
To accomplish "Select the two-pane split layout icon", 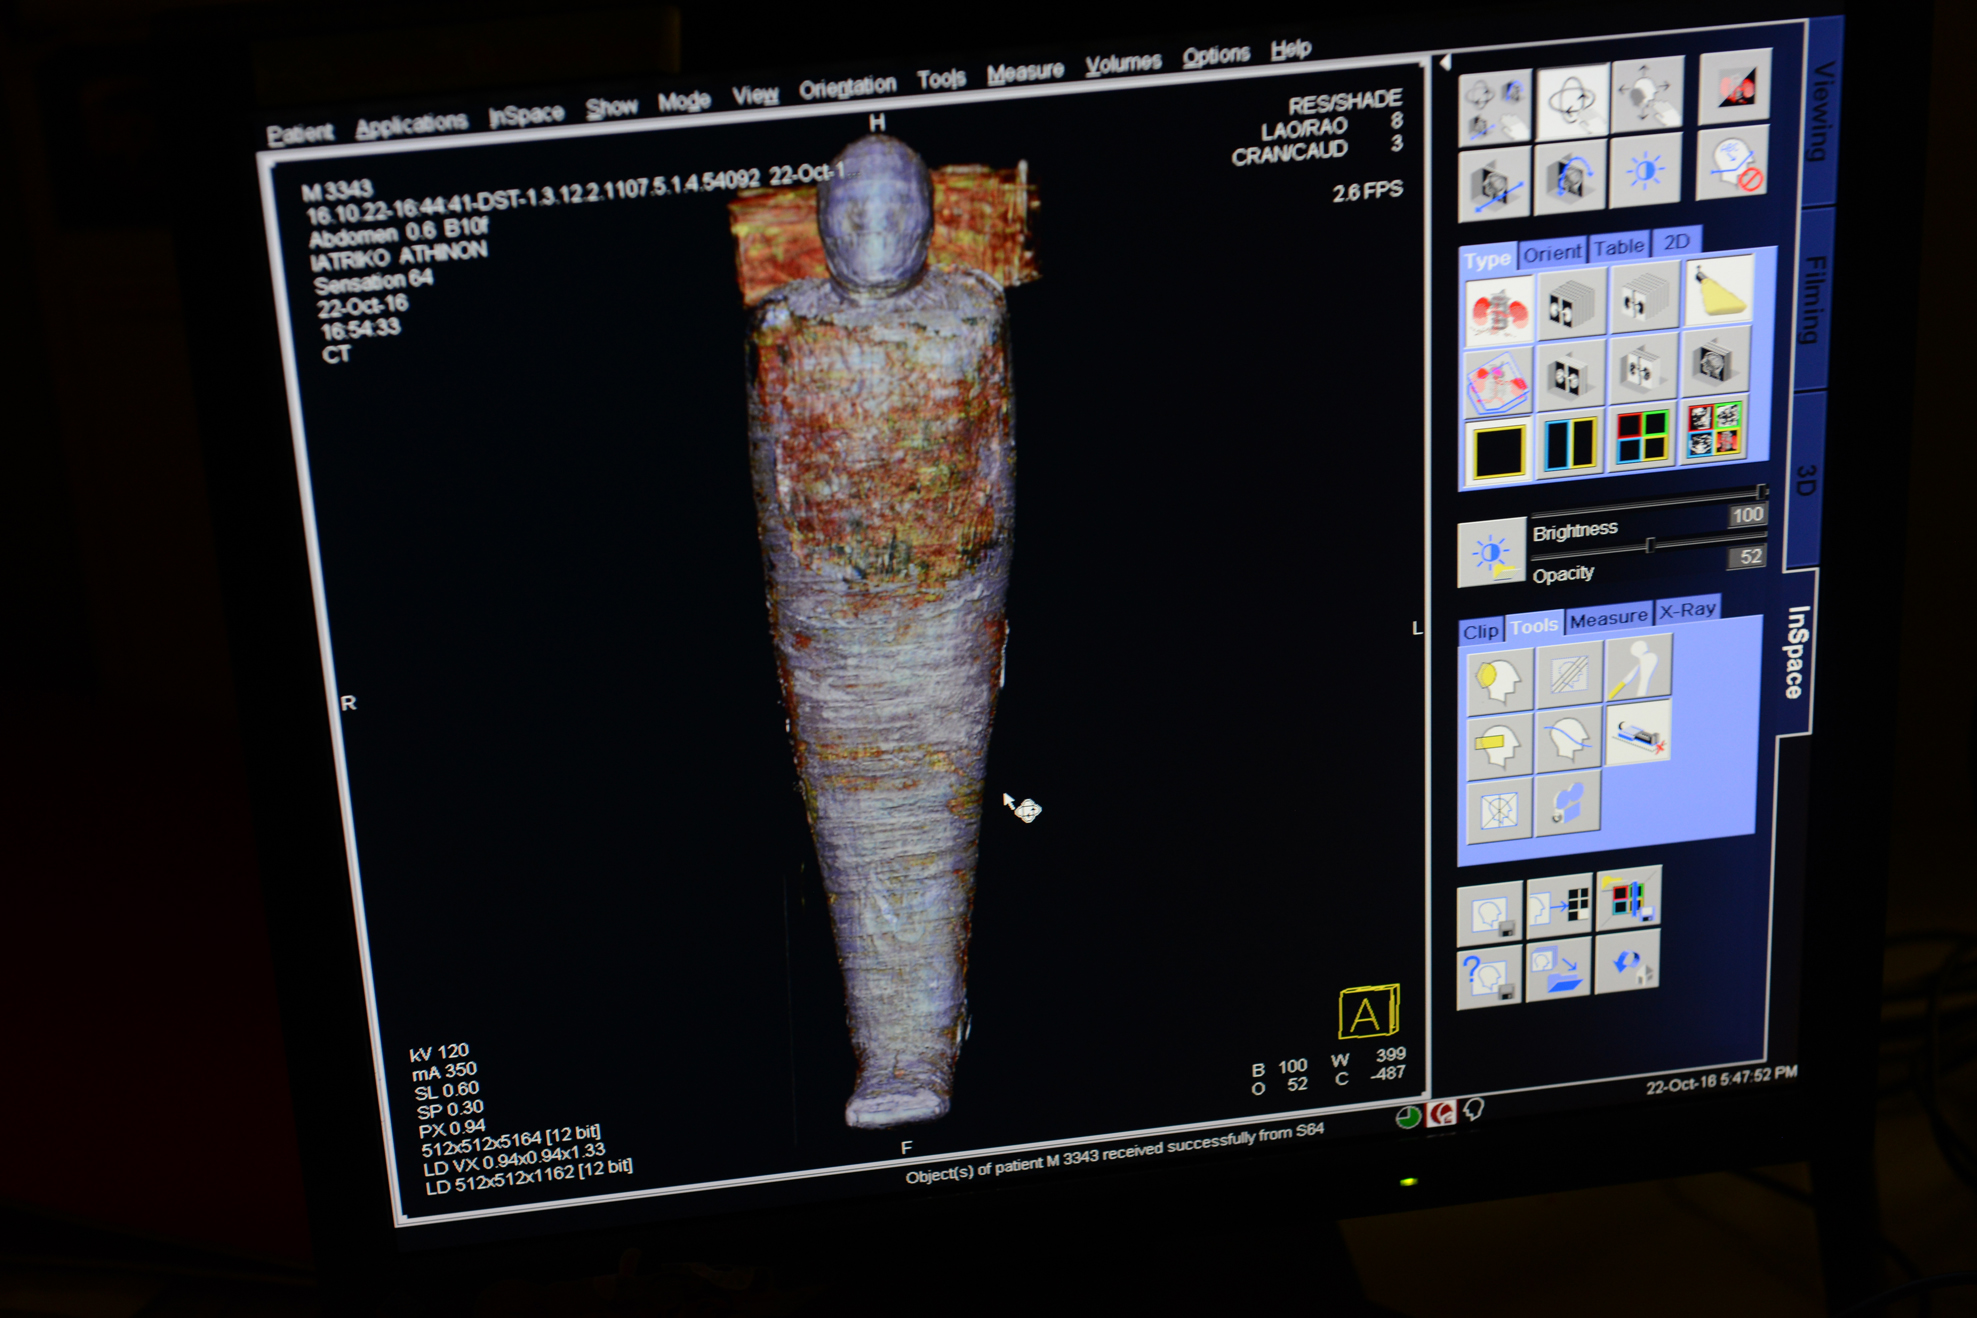I will (x=1569, y=443).
